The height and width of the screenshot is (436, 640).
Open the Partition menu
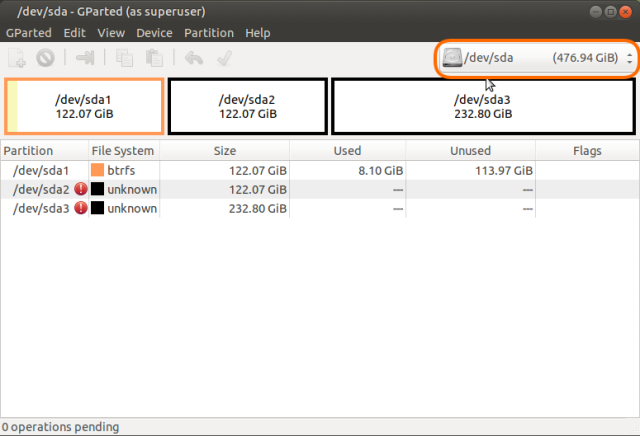point(209,33)
